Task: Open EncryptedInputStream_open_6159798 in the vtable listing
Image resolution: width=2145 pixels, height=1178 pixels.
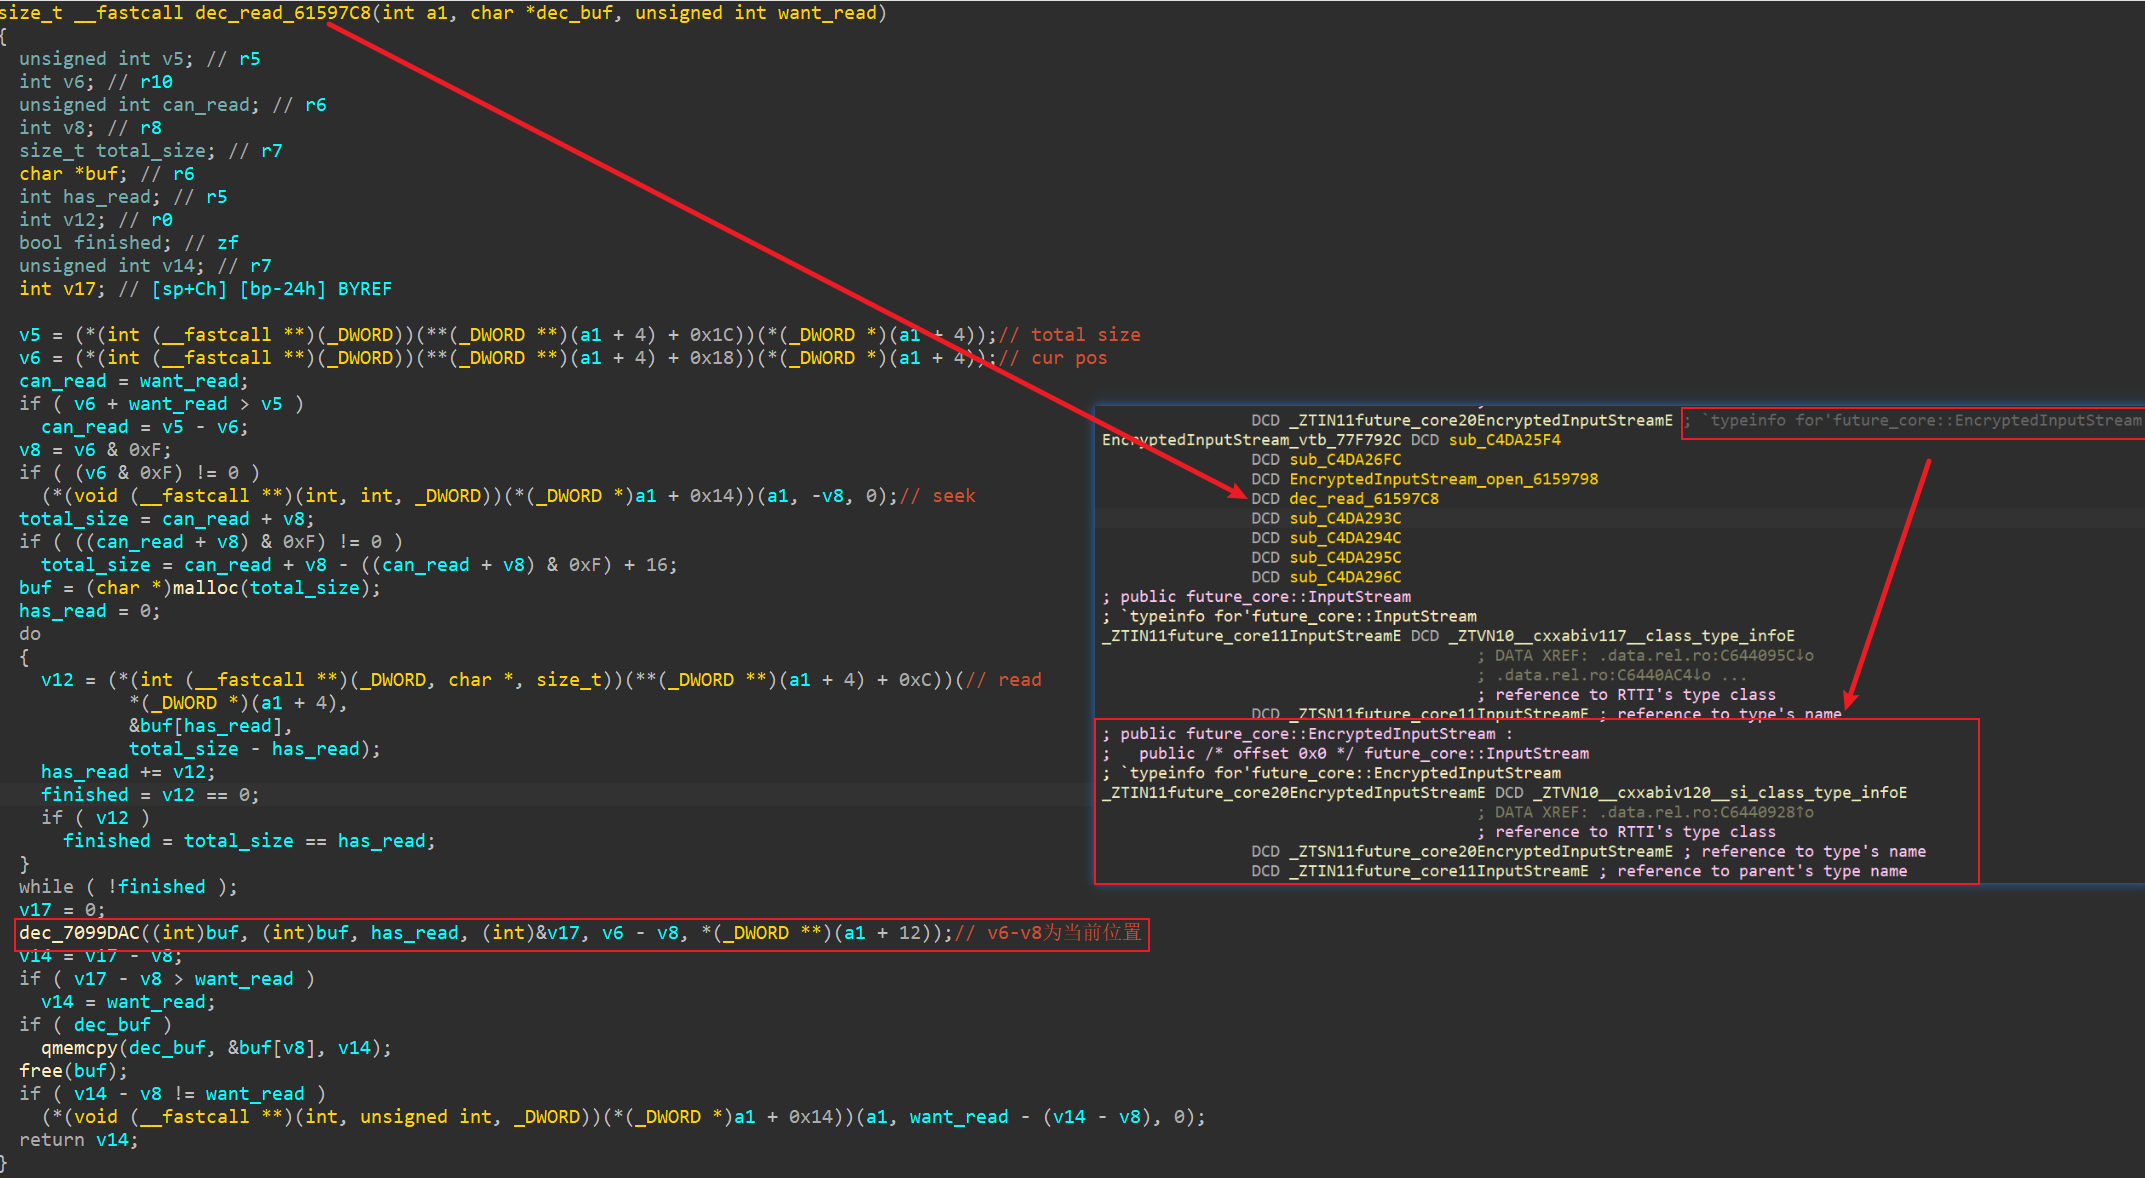Action: tap(1444, 479)
